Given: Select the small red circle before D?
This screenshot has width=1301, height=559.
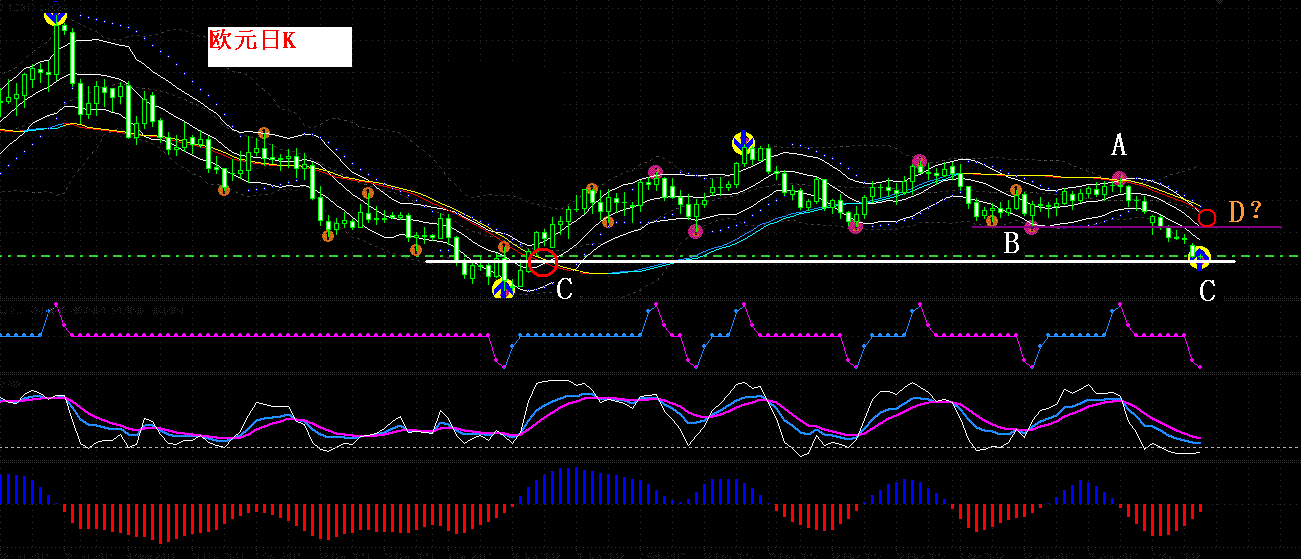Looking at the screenshot, I should click(1207, 217).
